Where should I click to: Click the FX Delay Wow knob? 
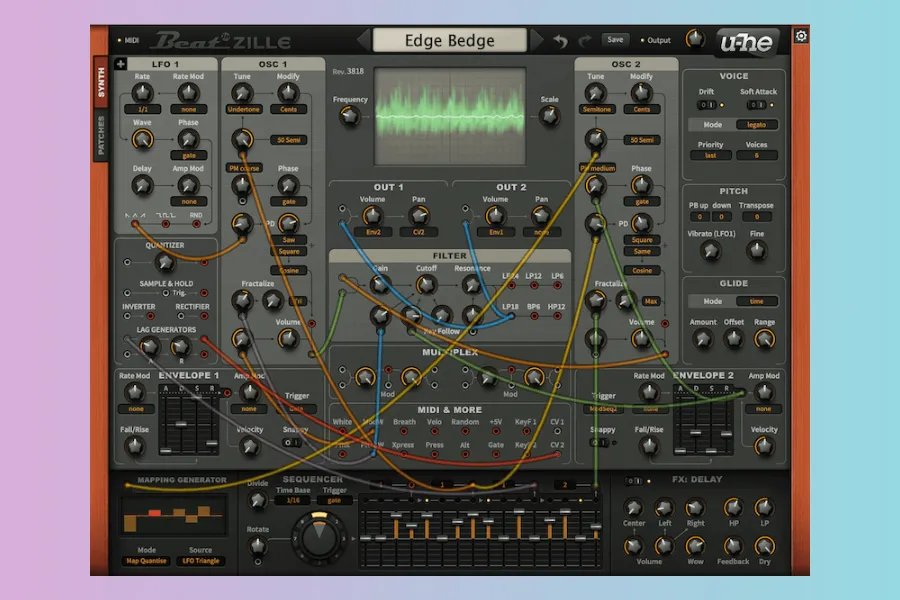[695, 545]
